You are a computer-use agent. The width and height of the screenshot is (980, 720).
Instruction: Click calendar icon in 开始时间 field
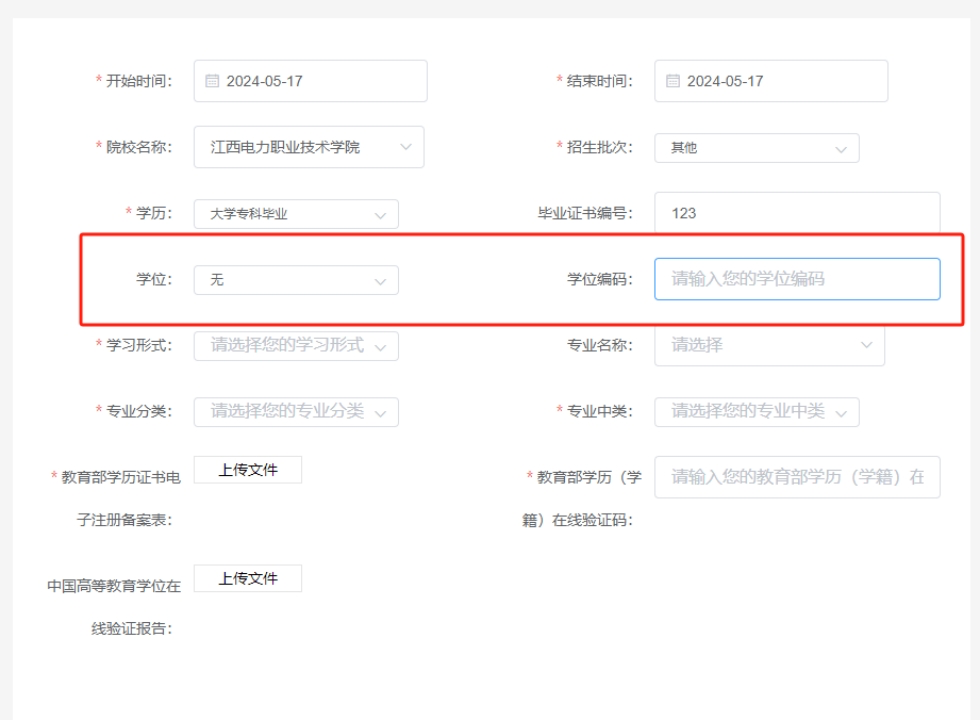pyautogui.click(x=212, y=81)
